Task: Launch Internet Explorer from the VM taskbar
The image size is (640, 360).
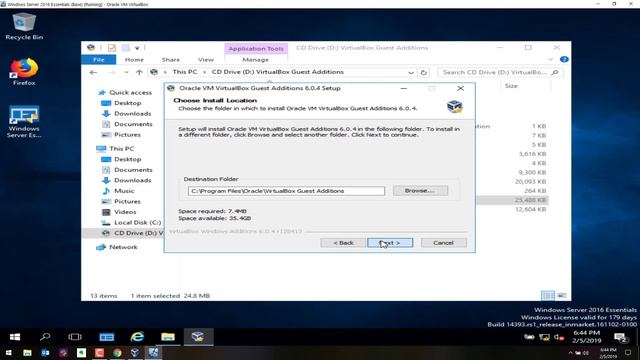Action: pos(137,337)
